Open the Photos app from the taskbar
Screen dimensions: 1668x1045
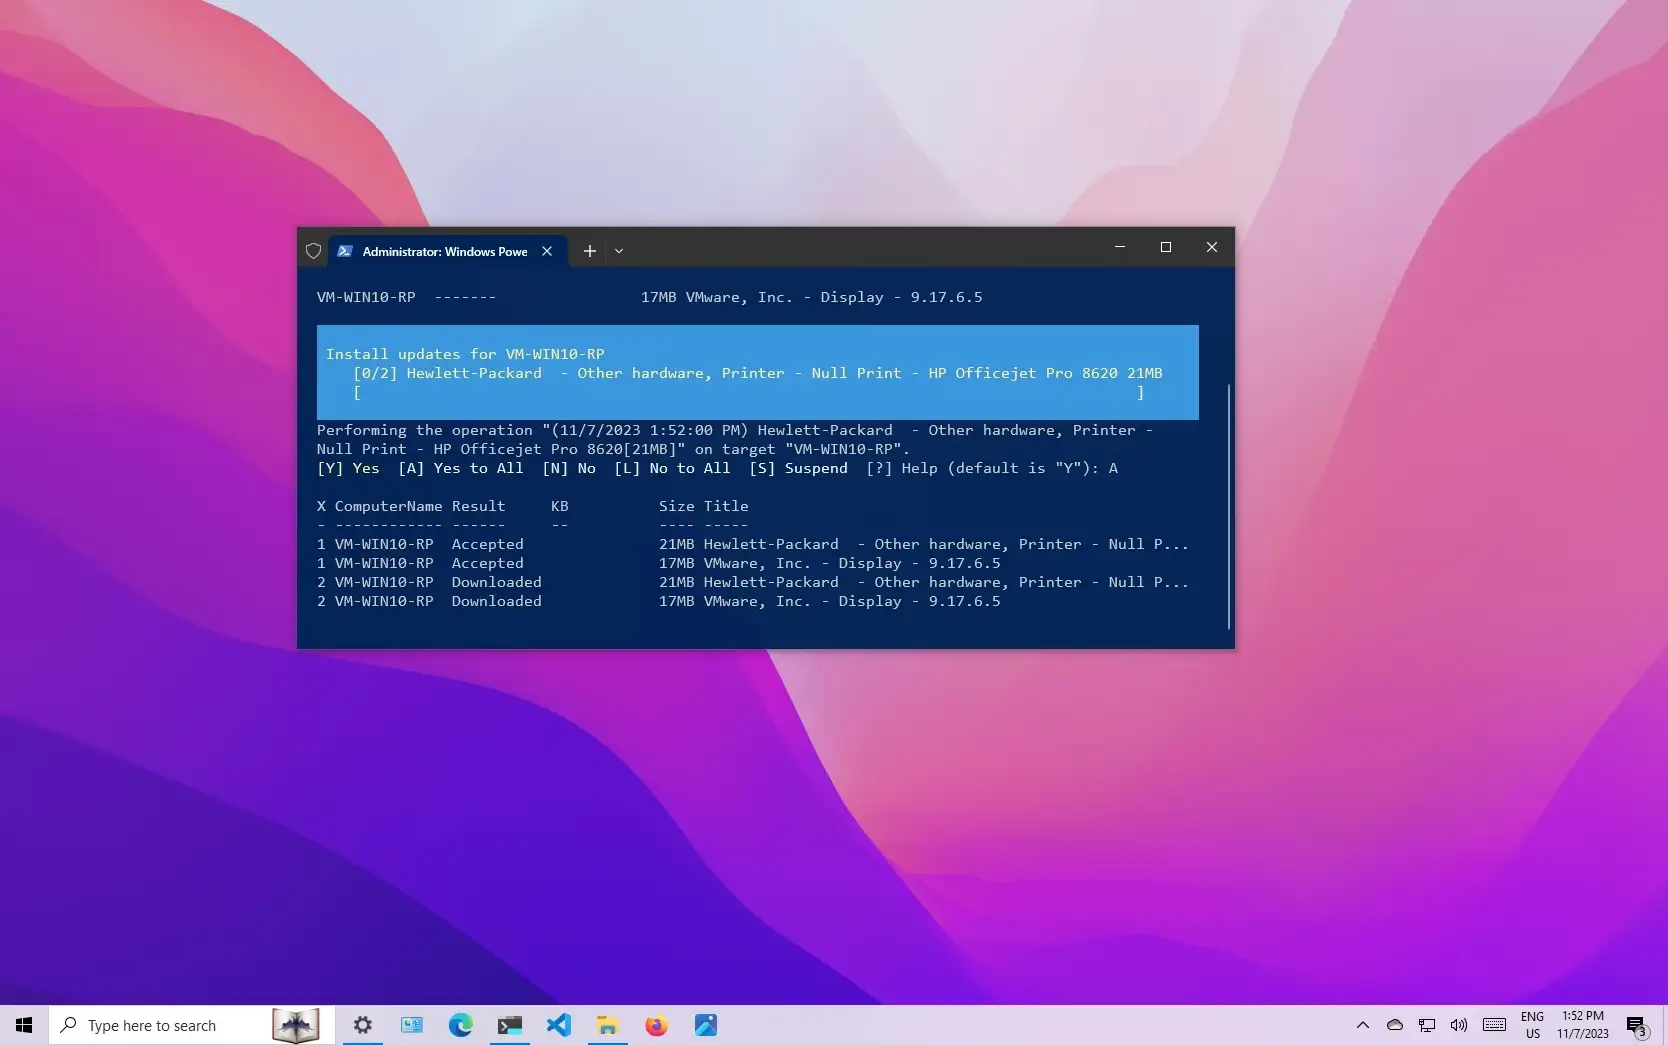click(705, 1025)
